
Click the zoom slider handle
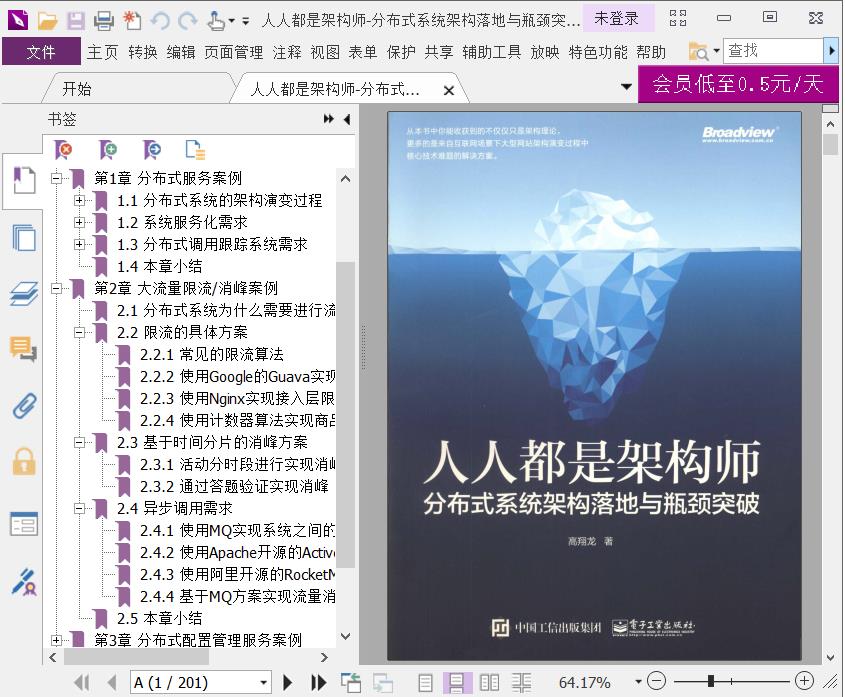point(711,681)
